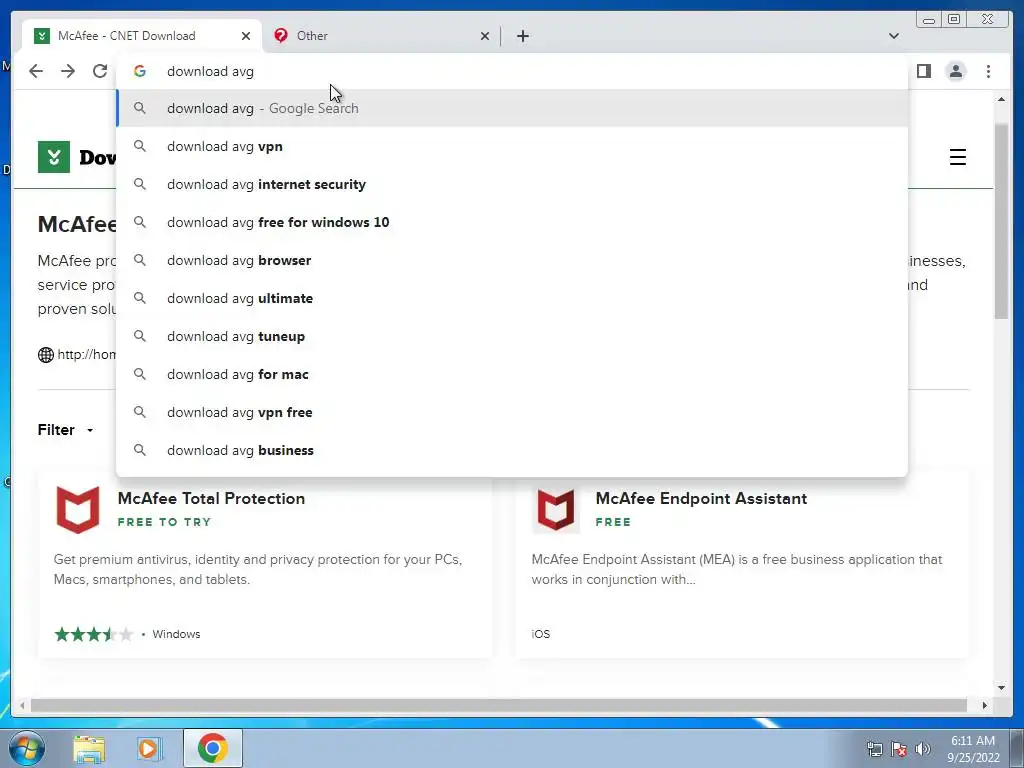Click the McAfee Total Protection shield logo
1024x768 pixels.
coord(78,509)
